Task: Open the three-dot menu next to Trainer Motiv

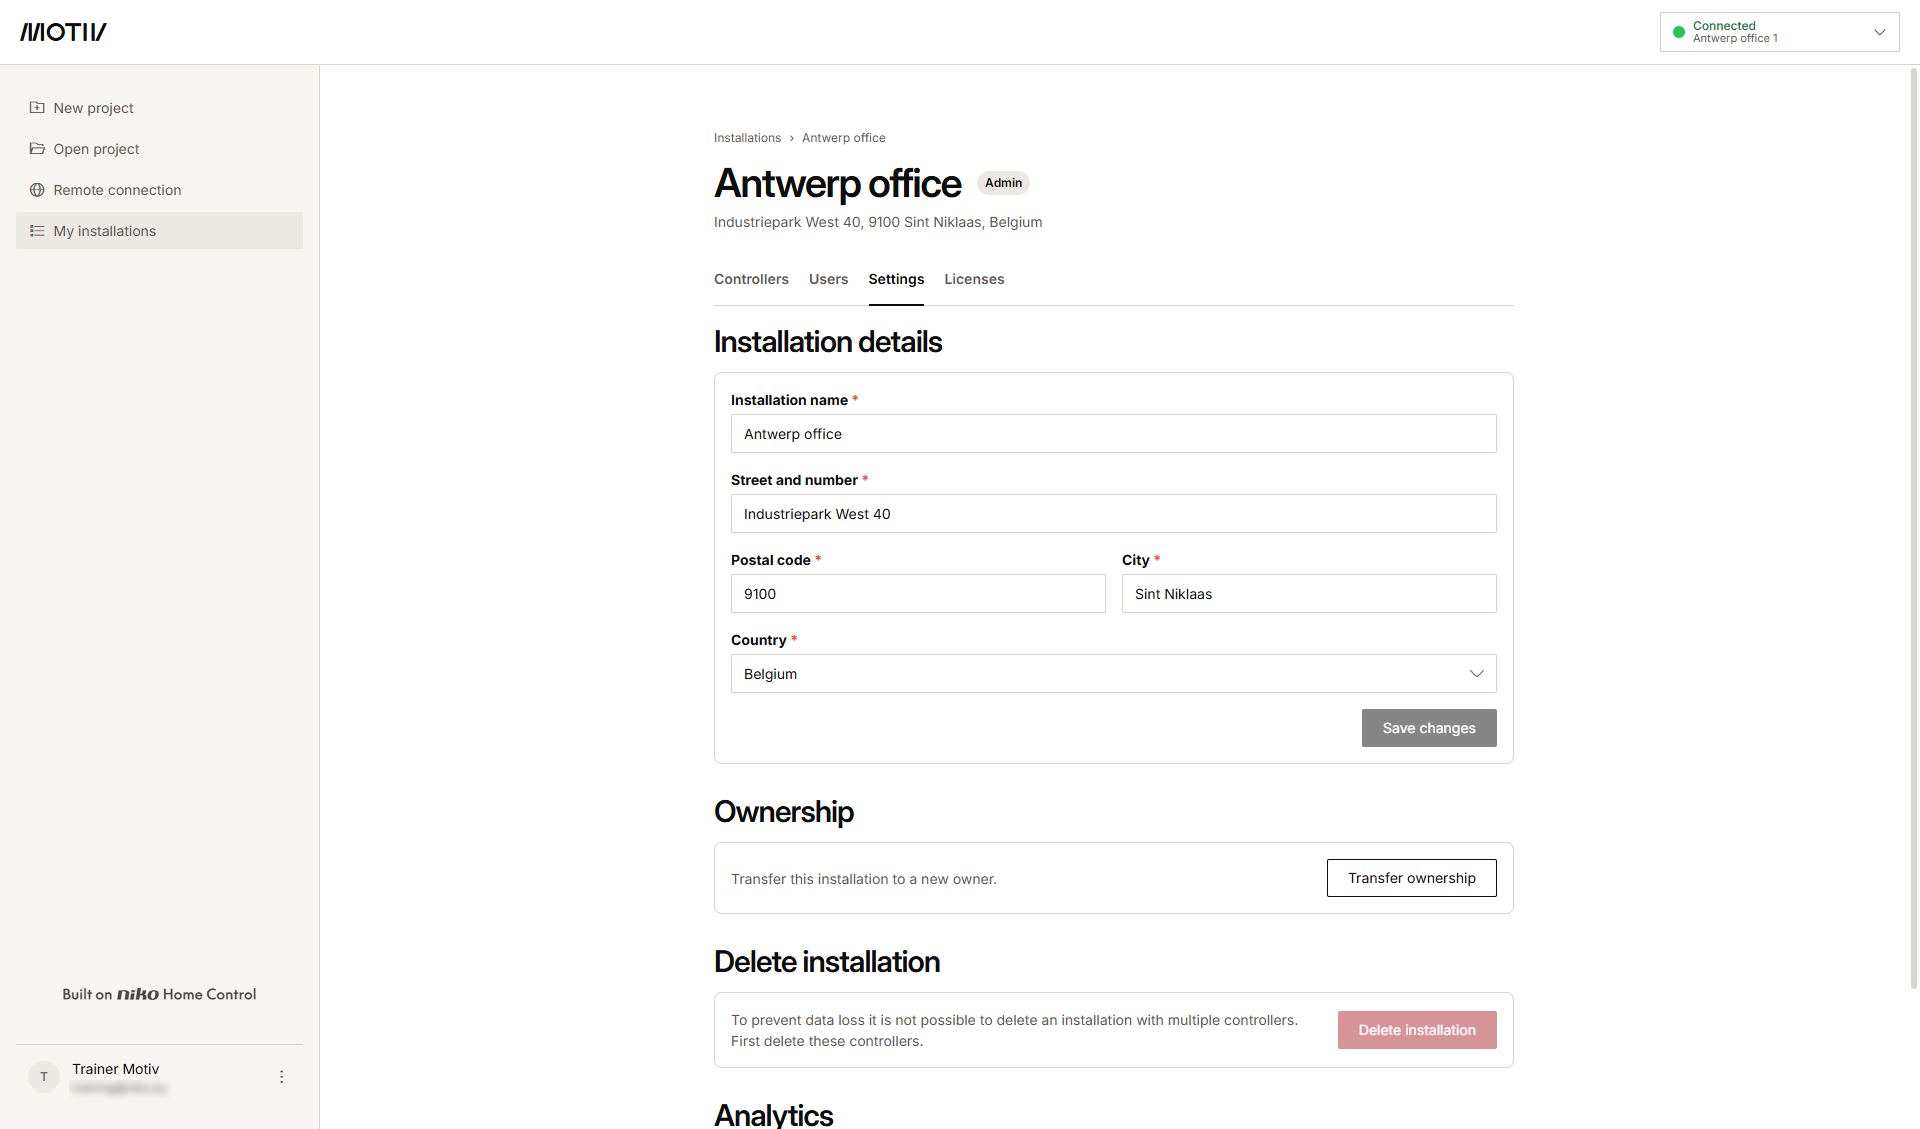Action: pyautogui.click(x=281, y=1077)
